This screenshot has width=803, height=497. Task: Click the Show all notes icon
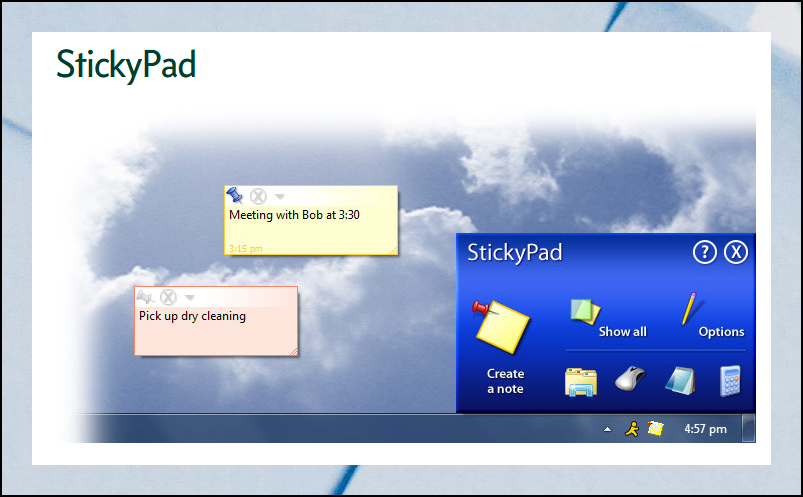click(x=585, y=312)
